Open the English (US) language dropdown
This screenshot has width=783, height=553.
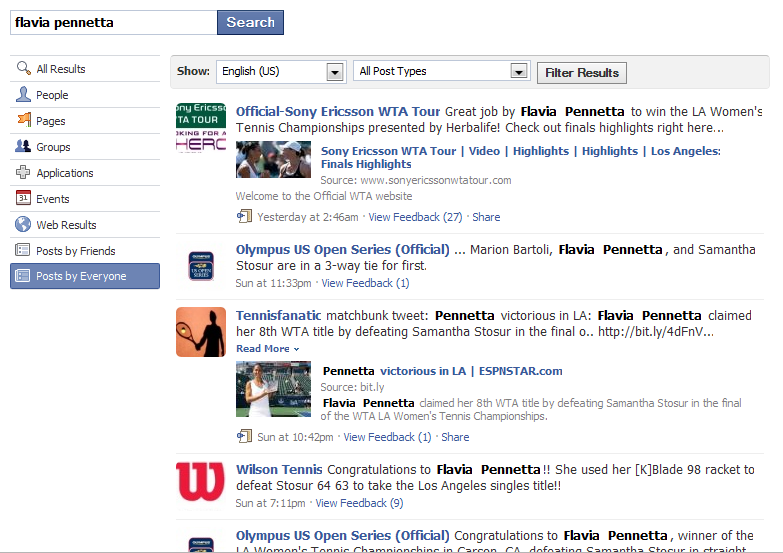281,71
